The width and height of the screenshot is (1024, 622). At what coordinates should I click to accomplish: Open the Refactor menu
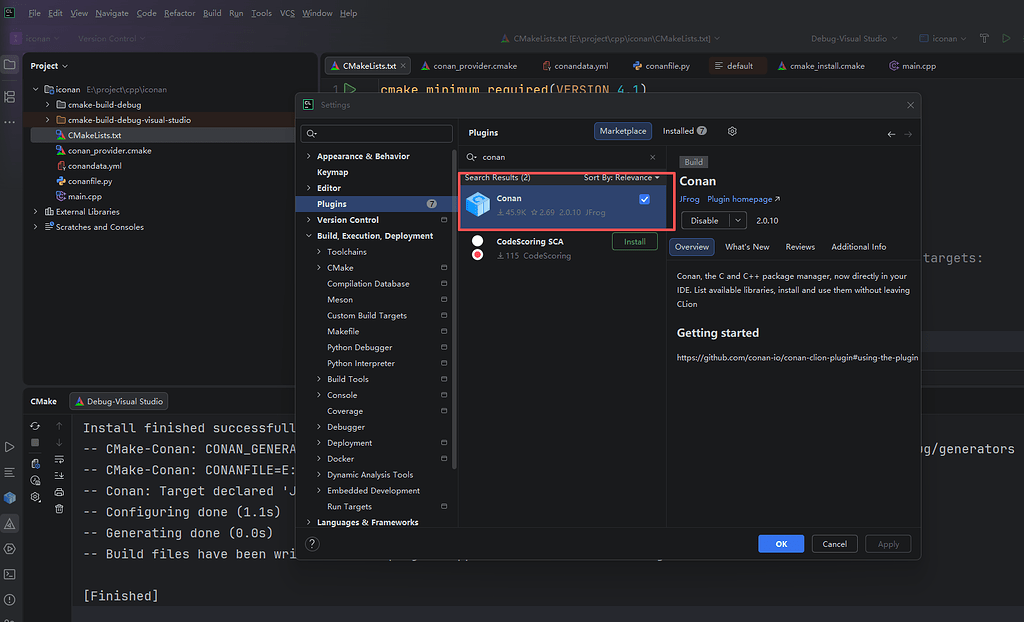(180, 13)
